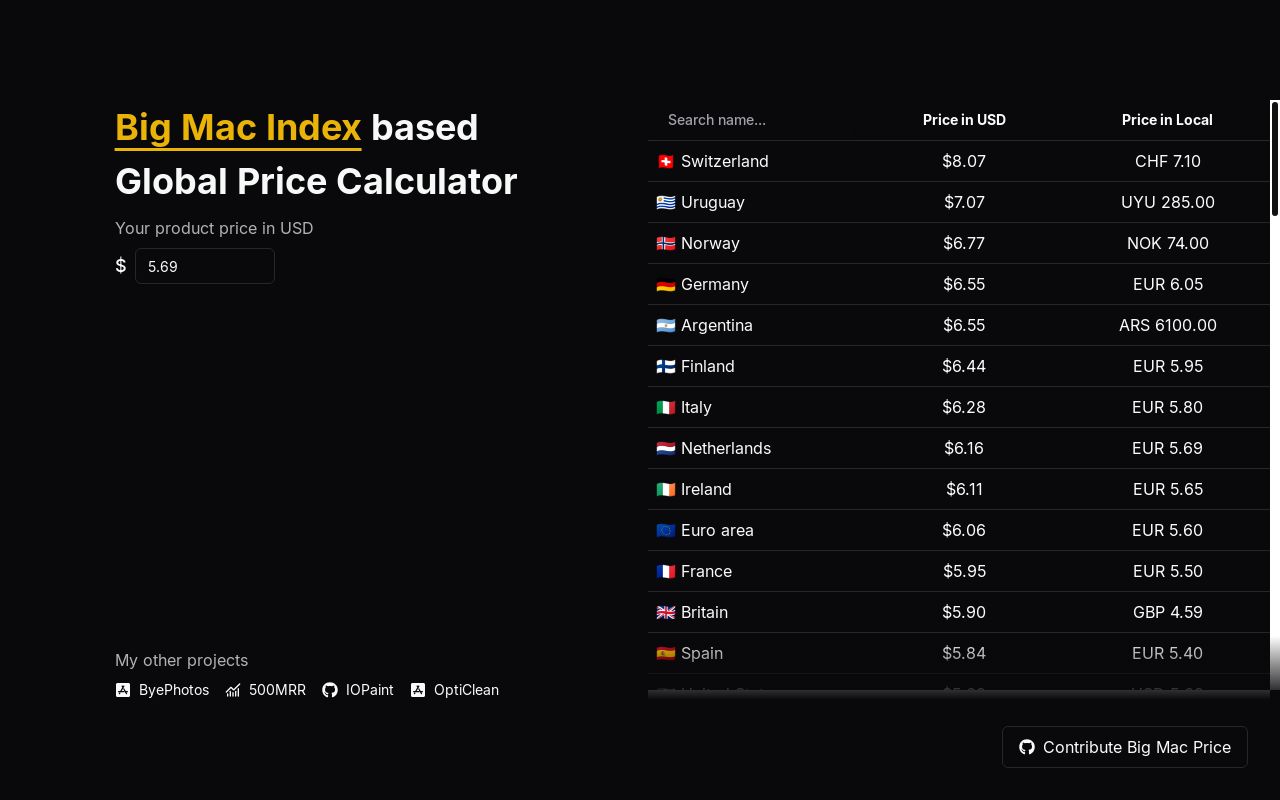Click the Argentina flag icon
The image size is (1280, 800).
click(666, 325)
